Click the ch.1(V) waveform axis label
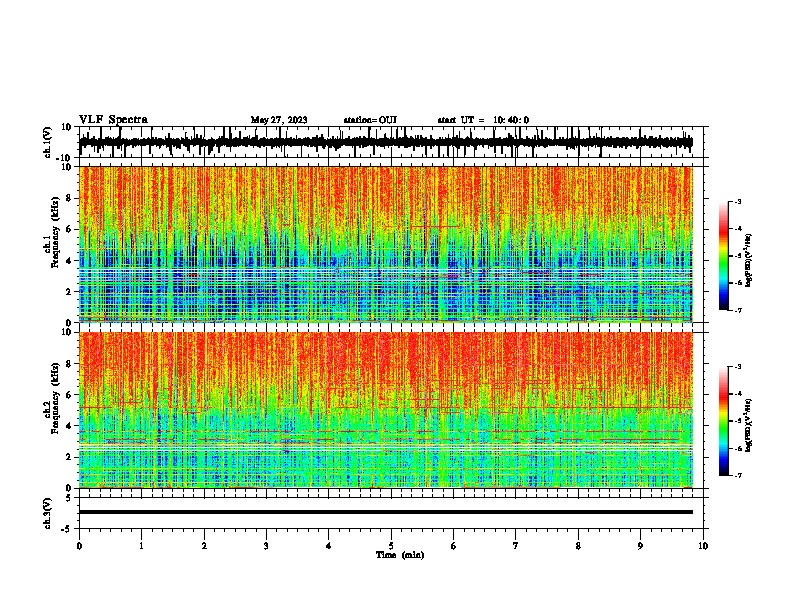Screen dimensions: 792x612 tap(48, 142)
